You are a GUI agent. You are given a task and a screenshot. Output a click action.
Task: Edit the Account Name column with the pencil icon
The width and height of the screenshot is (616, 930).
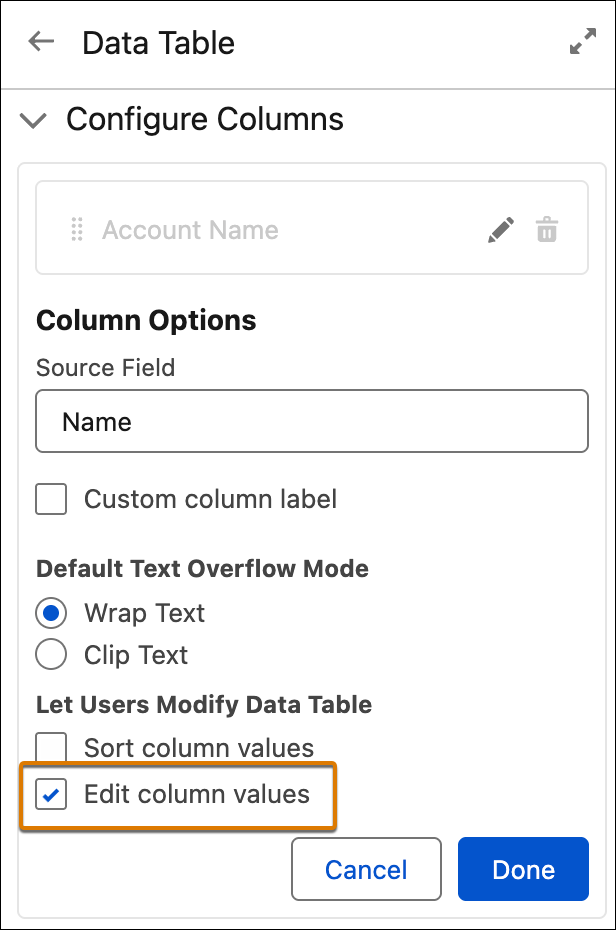click(x=500, y=230)
